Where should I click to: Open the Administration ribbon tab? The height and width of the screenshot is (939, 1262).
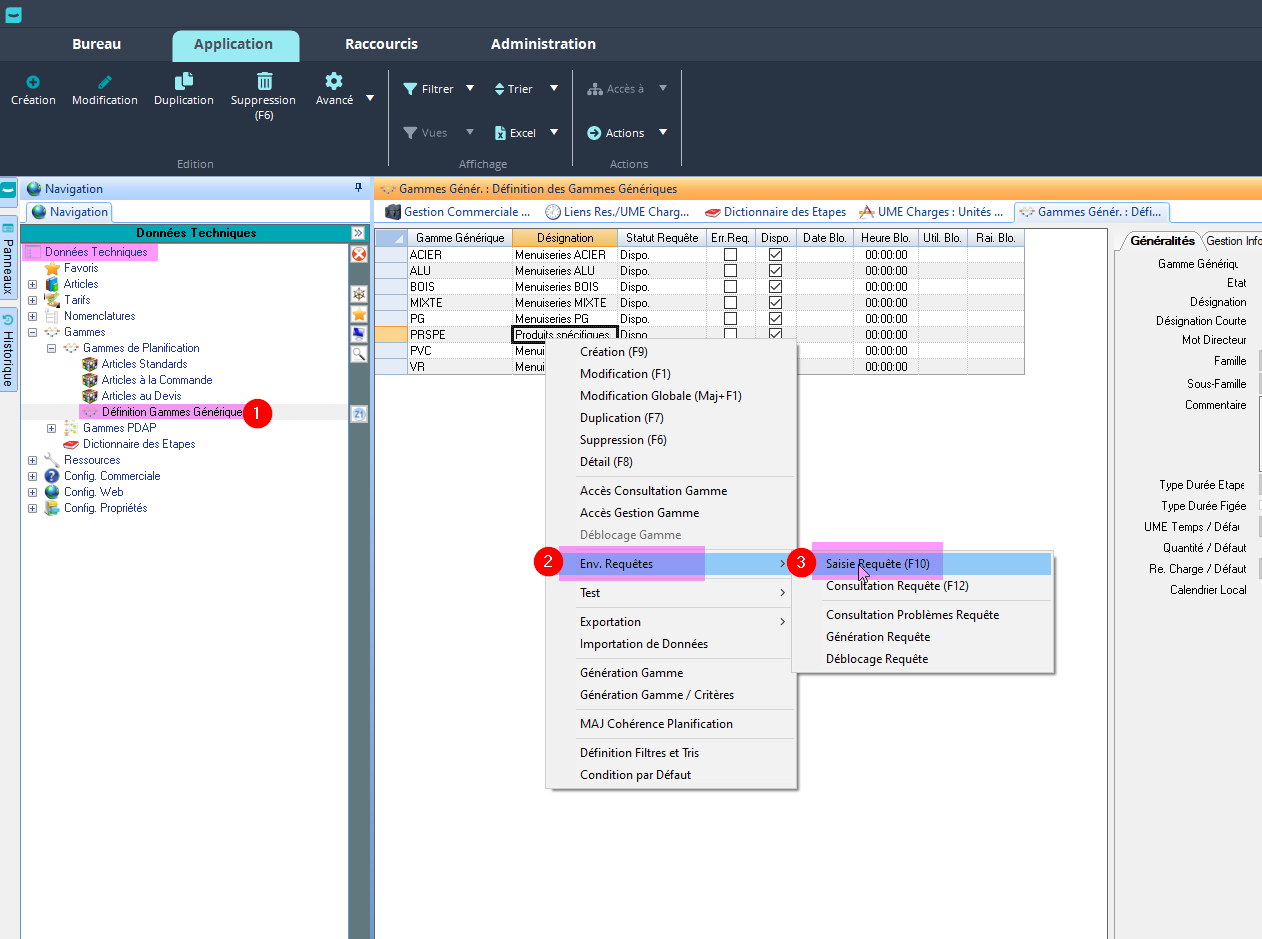coord(543,44)
